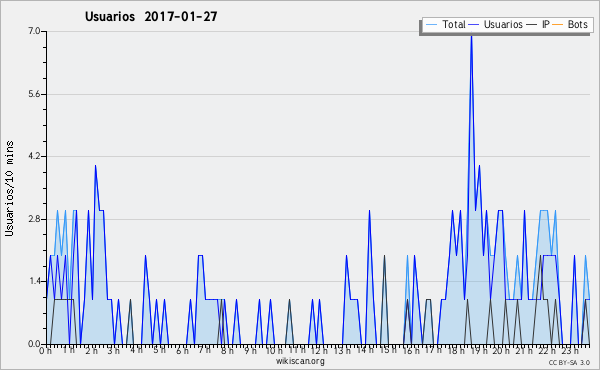
Task: Click the 5.6 y-axis label
Action: click(x=34, y=94)
